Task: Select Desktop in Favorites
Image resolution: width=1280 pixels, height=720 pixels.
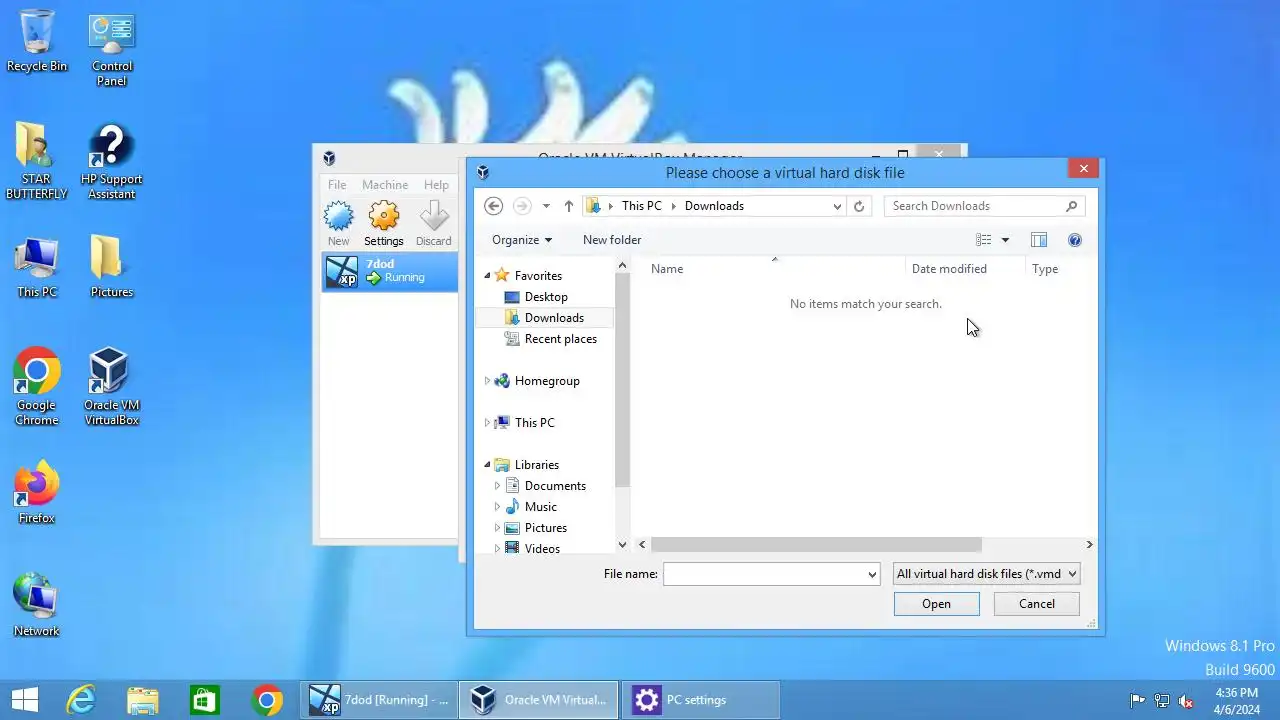Action: [545, 297]
